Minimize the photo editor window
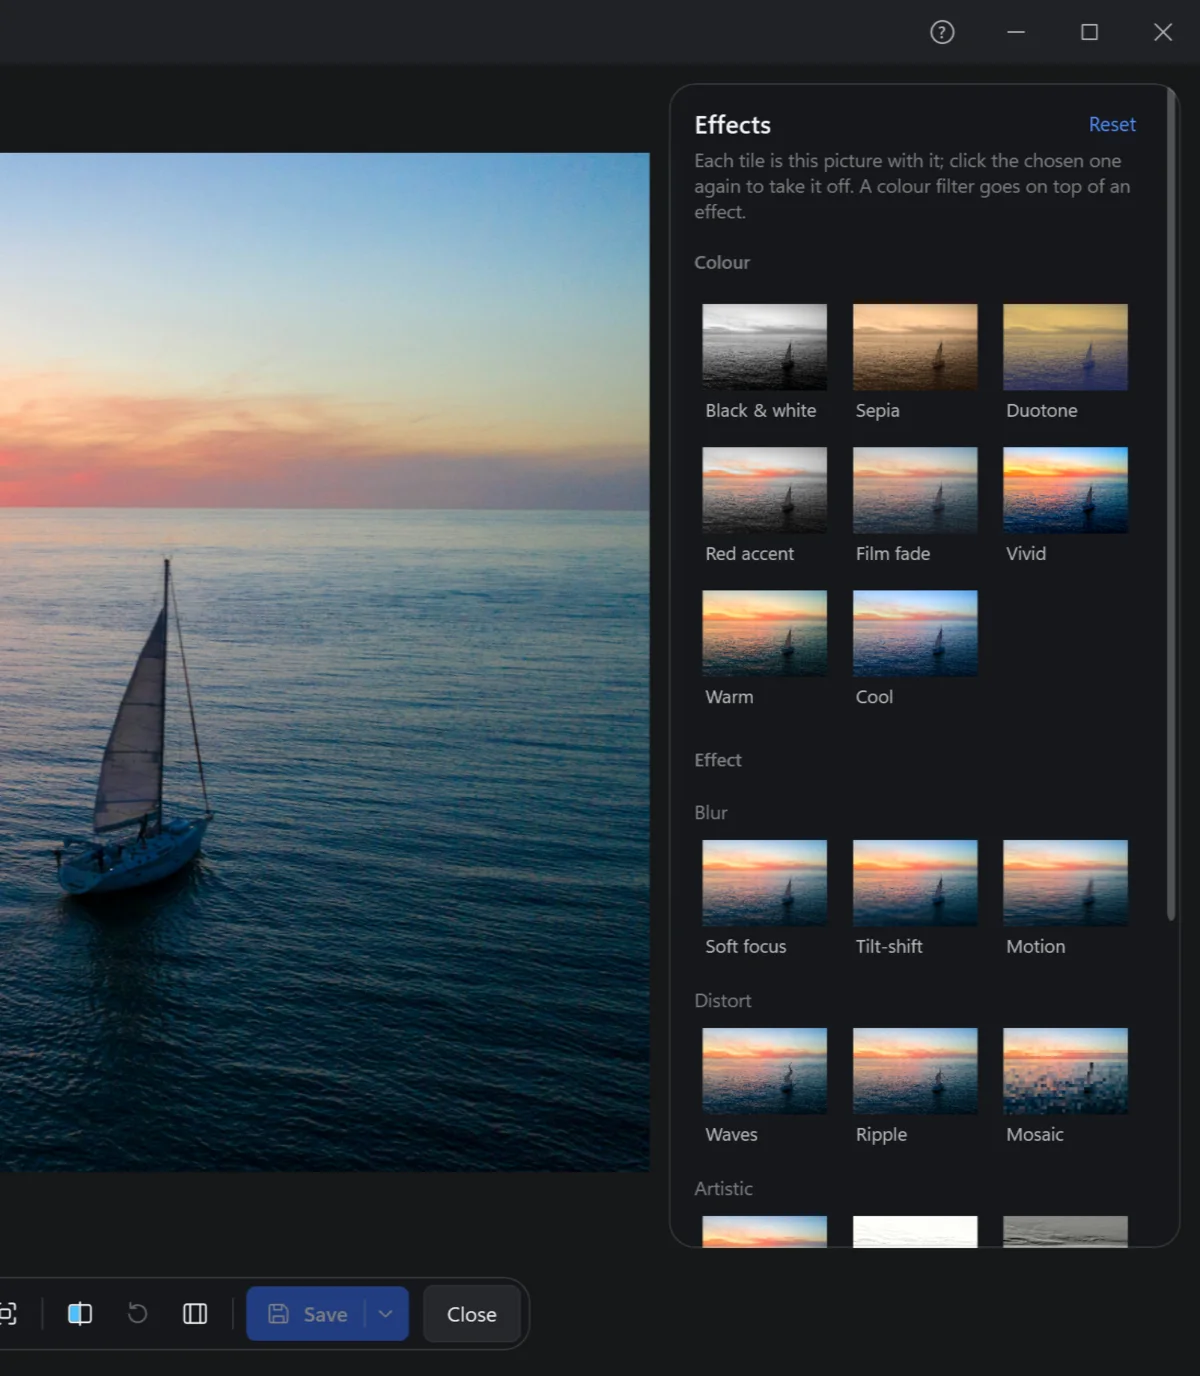Screen dimensions: 1200x1376 click(1016, 32)
